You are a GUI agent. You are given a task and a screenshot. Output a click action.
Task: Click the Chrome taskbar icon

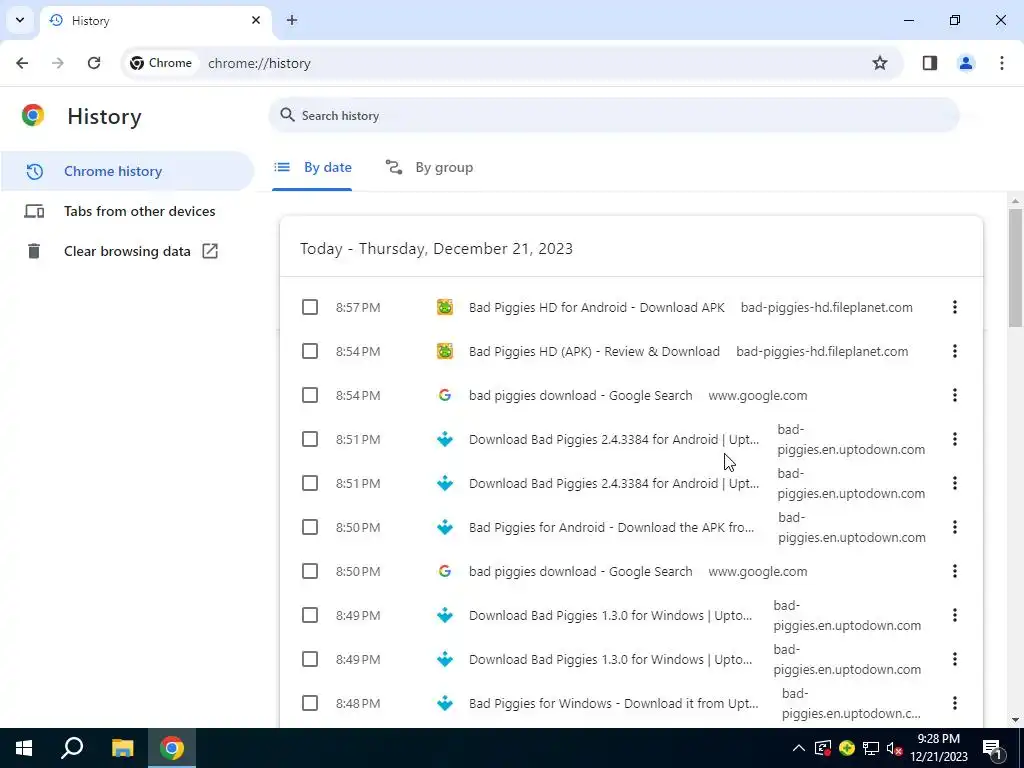click(172, 748)
